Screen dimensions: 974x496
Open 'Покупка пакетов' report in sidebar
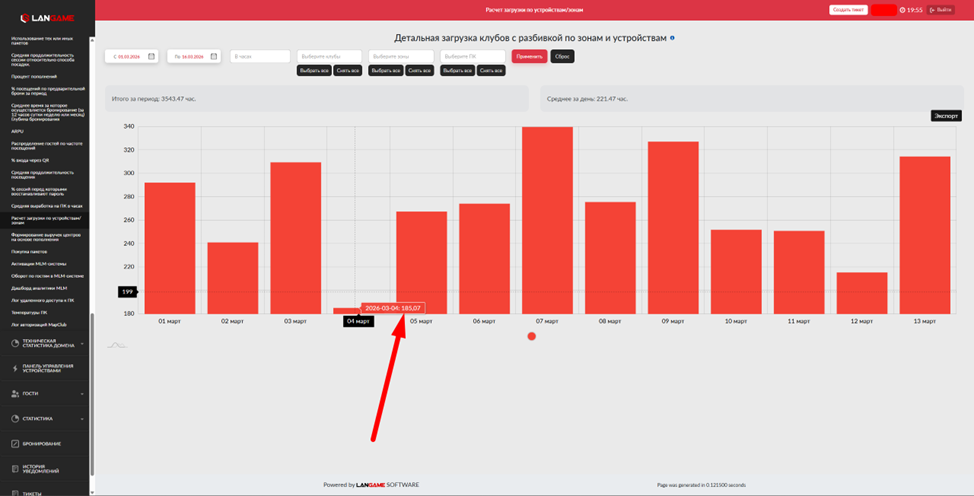[x=28, y=251]
